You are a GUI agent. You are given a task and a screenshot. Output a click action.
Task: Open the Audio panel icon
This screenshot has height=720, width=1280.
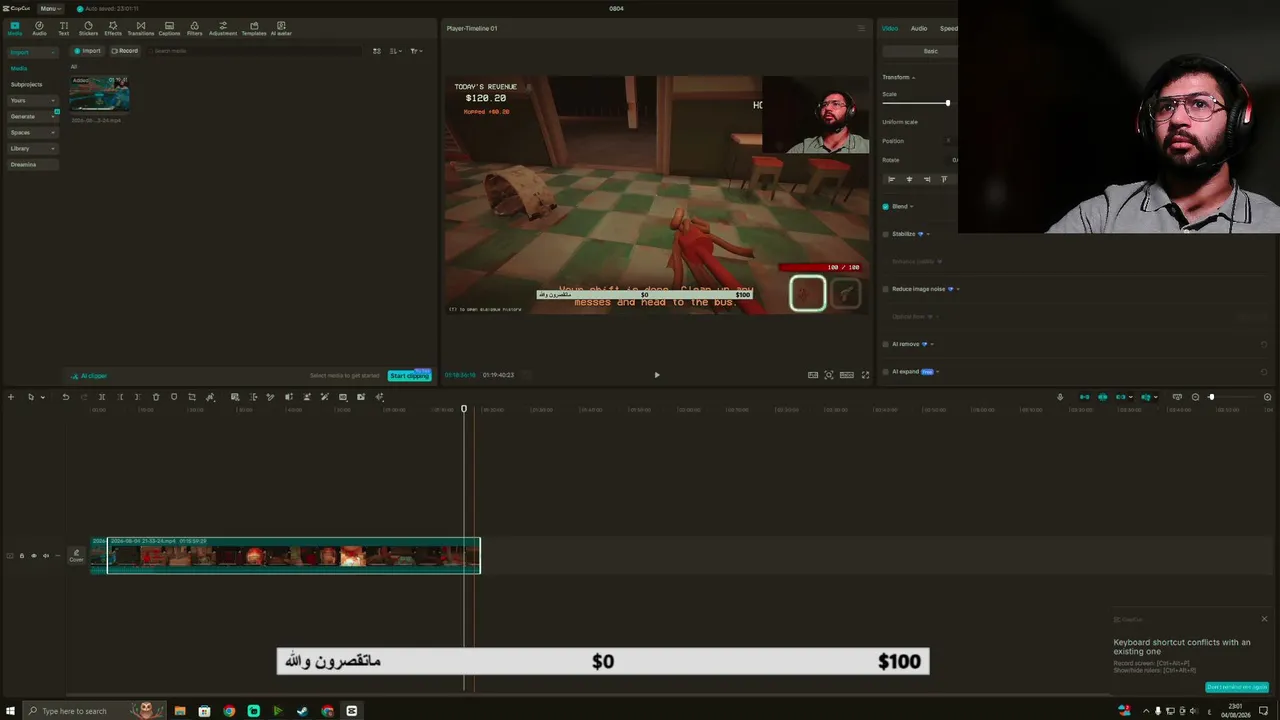click(39, 28)
